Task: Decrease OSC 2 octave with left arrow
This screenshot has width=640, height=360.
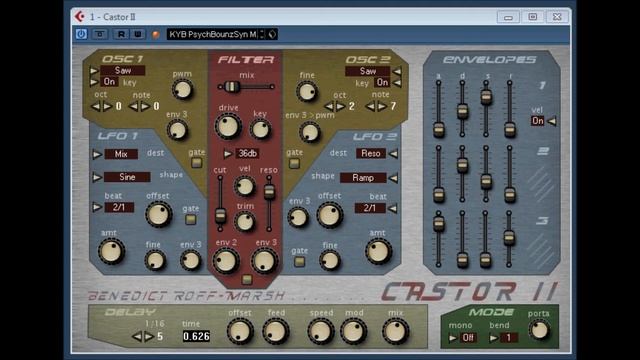Action: click(x=329, y=107)
